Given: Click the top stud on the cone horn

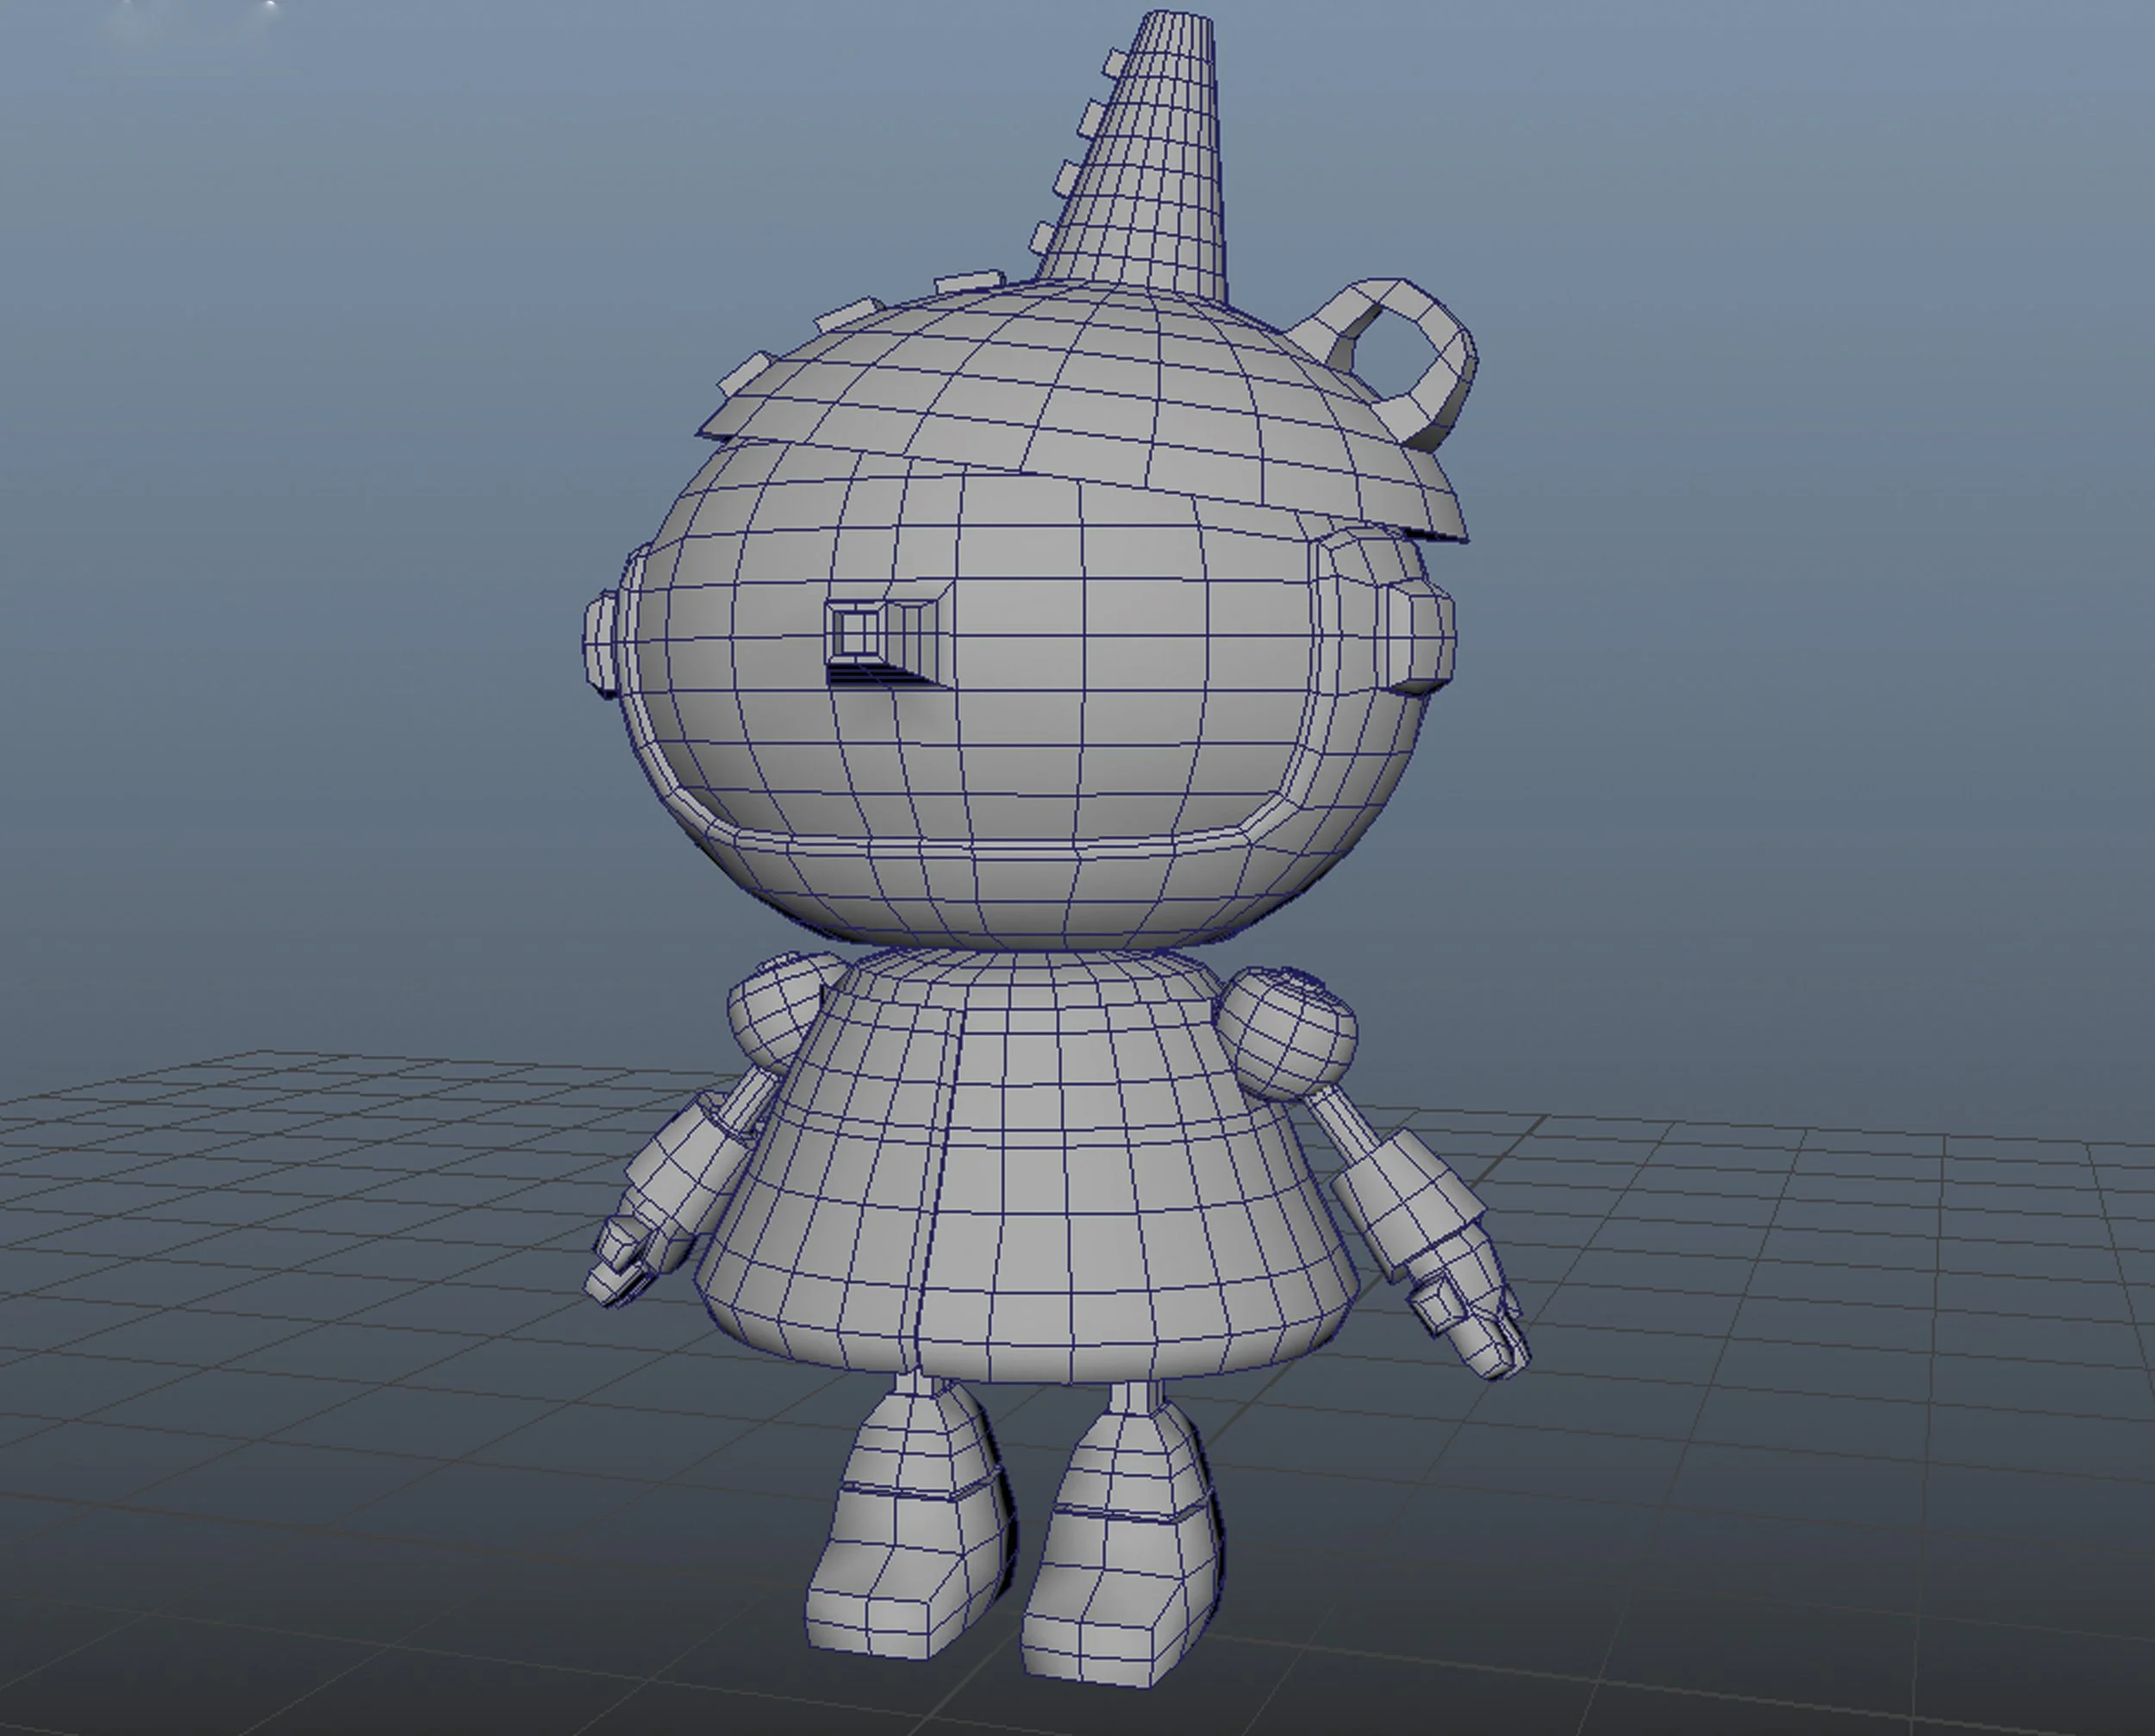Looking at the screenshot, I should coord(1115,64).
